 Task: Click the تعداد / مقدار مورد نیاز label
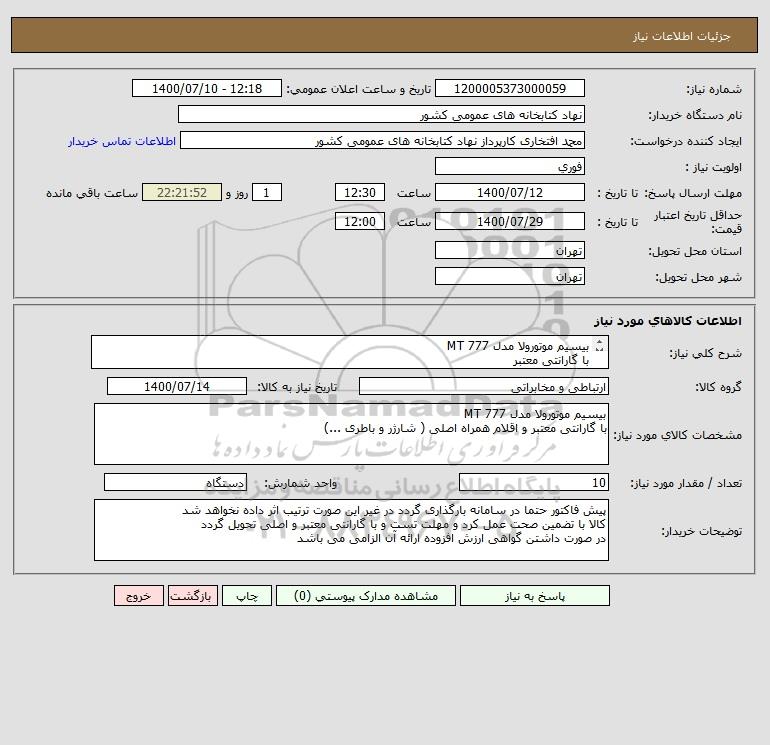(x=686, y=483)
